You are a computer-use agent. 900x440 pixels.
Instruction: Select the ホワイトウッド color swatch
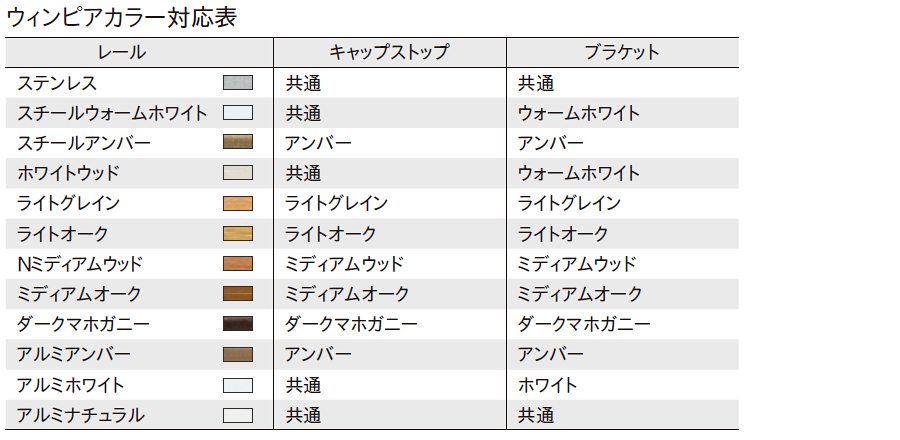tap(238, 173)
